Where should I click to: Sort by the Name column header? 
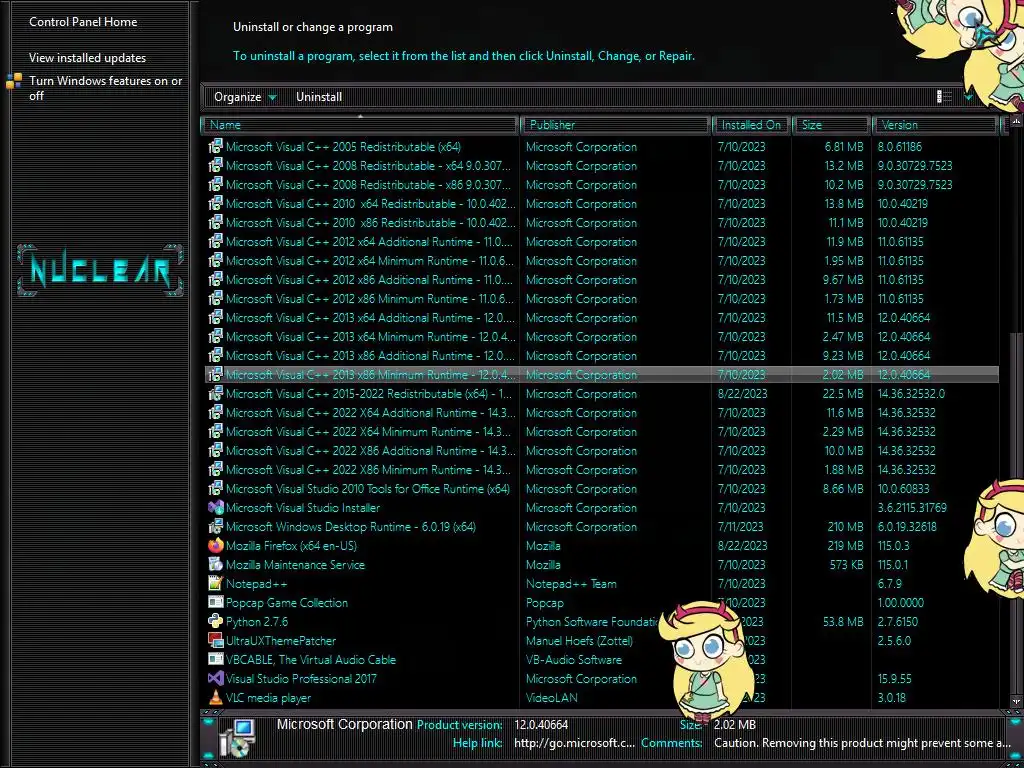(x=360, y=124)
